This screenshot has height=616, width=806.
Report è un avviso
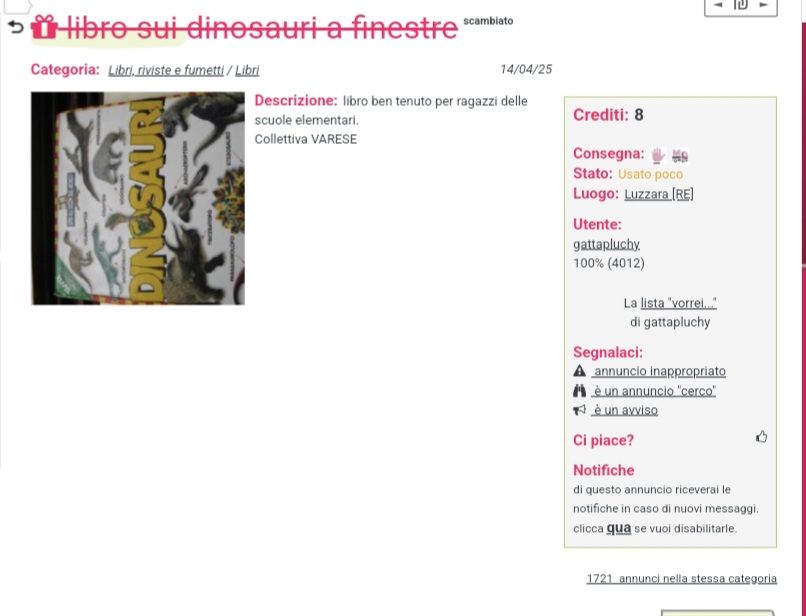coord(625,410)
